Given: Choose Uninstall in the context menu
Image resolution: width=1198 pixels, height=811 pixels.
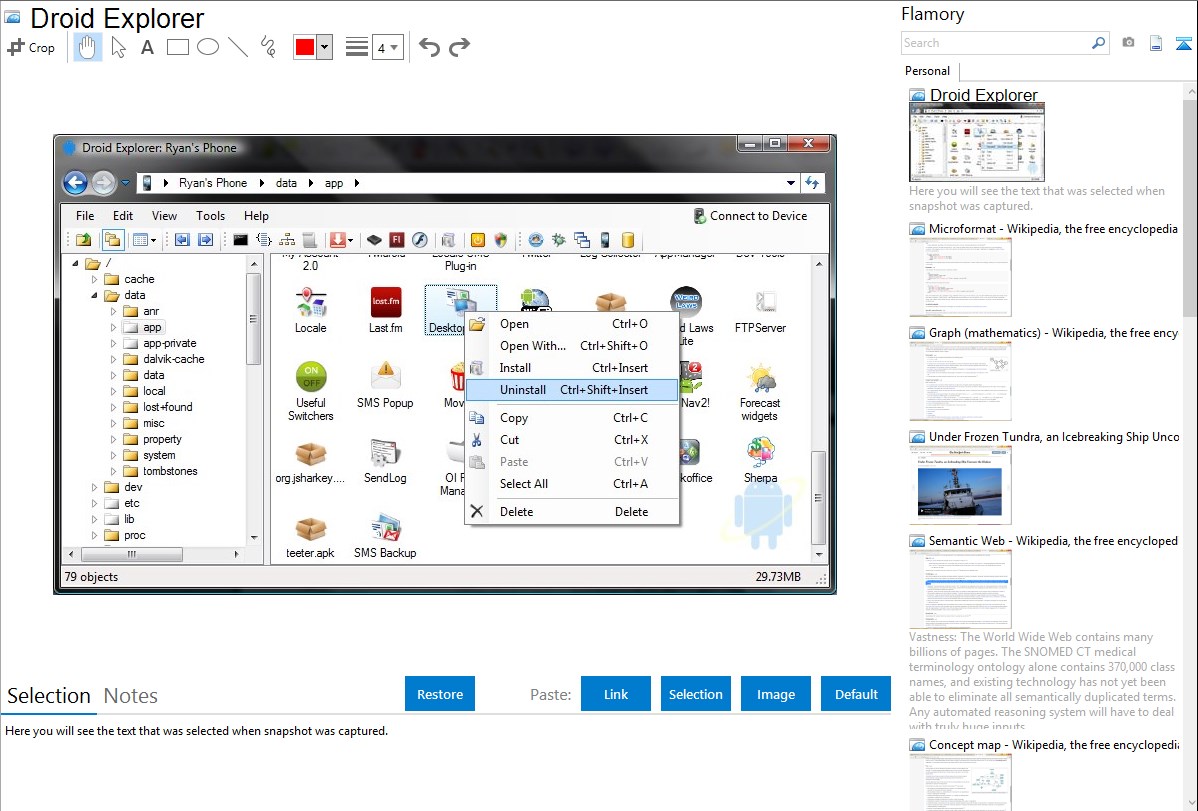Looking at the screenshot, I should [x=571, y=390].
